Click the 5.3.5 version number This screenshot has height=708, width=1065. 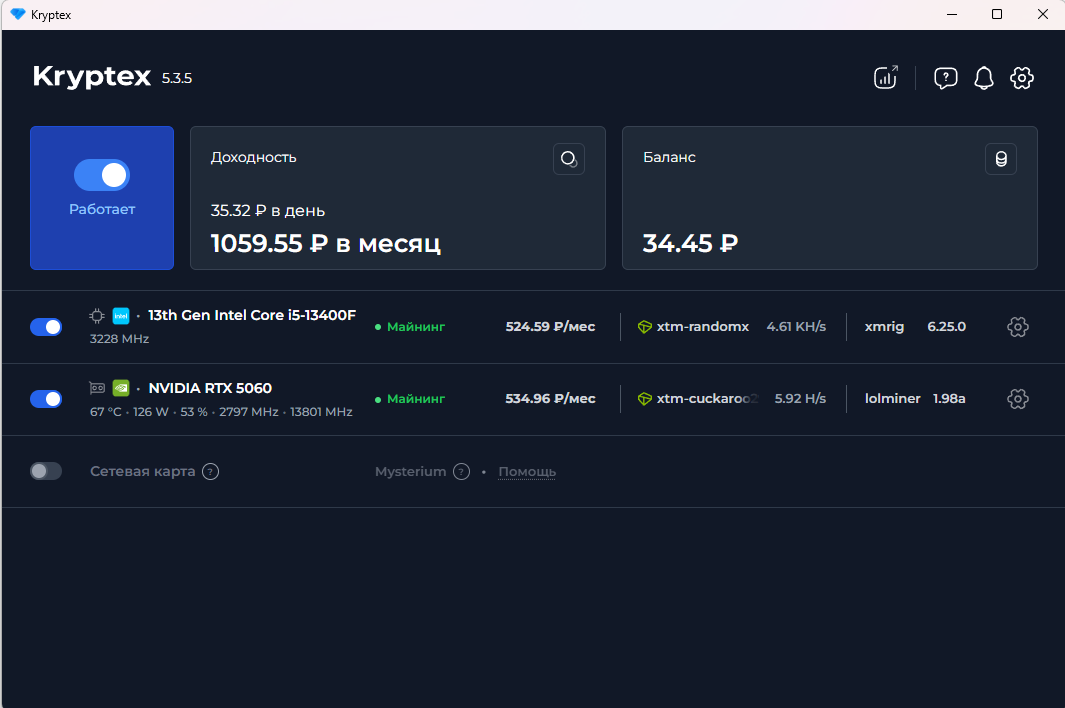[x=177, y=78]
